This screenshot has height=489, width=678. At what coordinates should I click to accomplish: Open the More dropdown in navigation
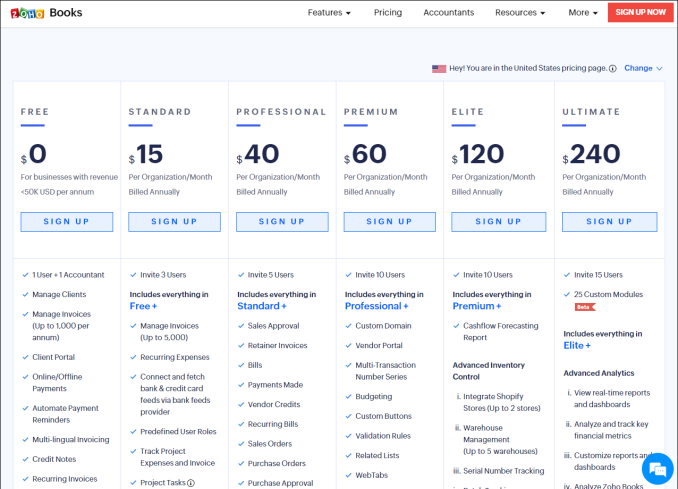click(x=583, y=13)
